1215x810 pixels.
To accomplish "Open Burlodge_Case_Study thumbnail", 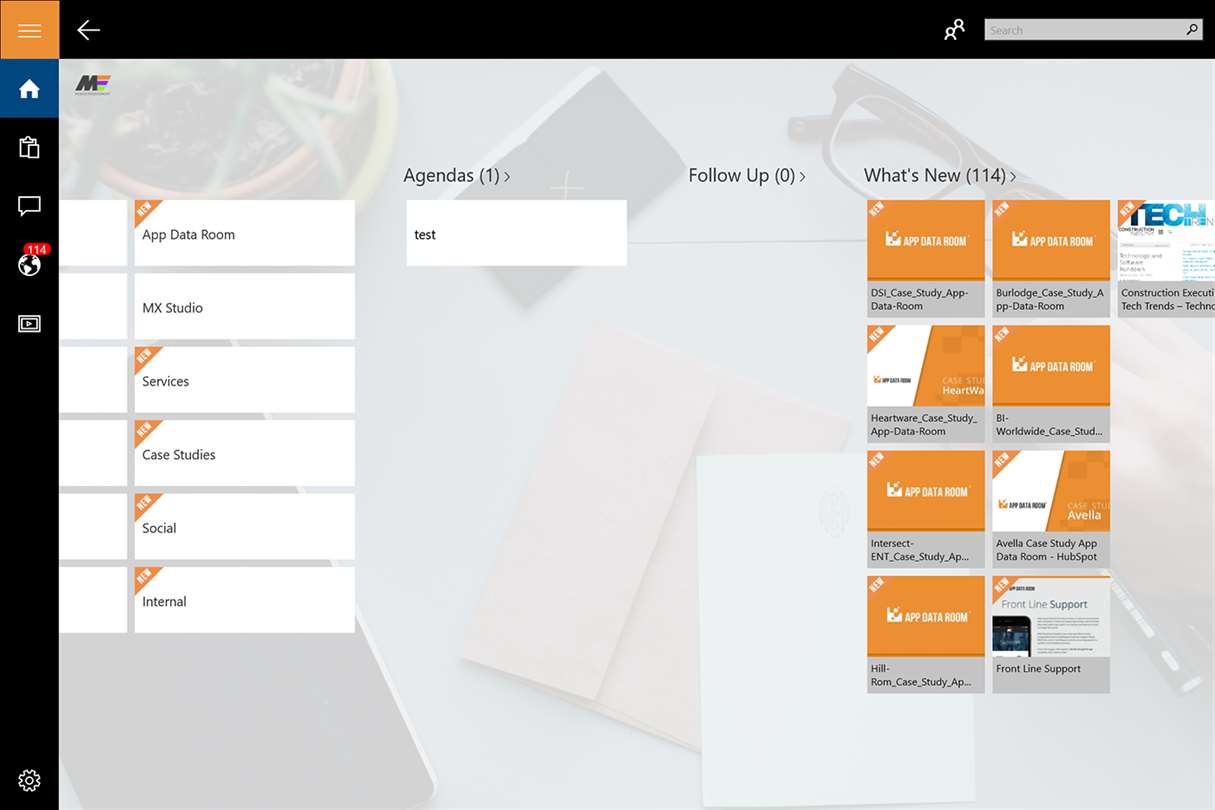I will (x=1051, y=259).
